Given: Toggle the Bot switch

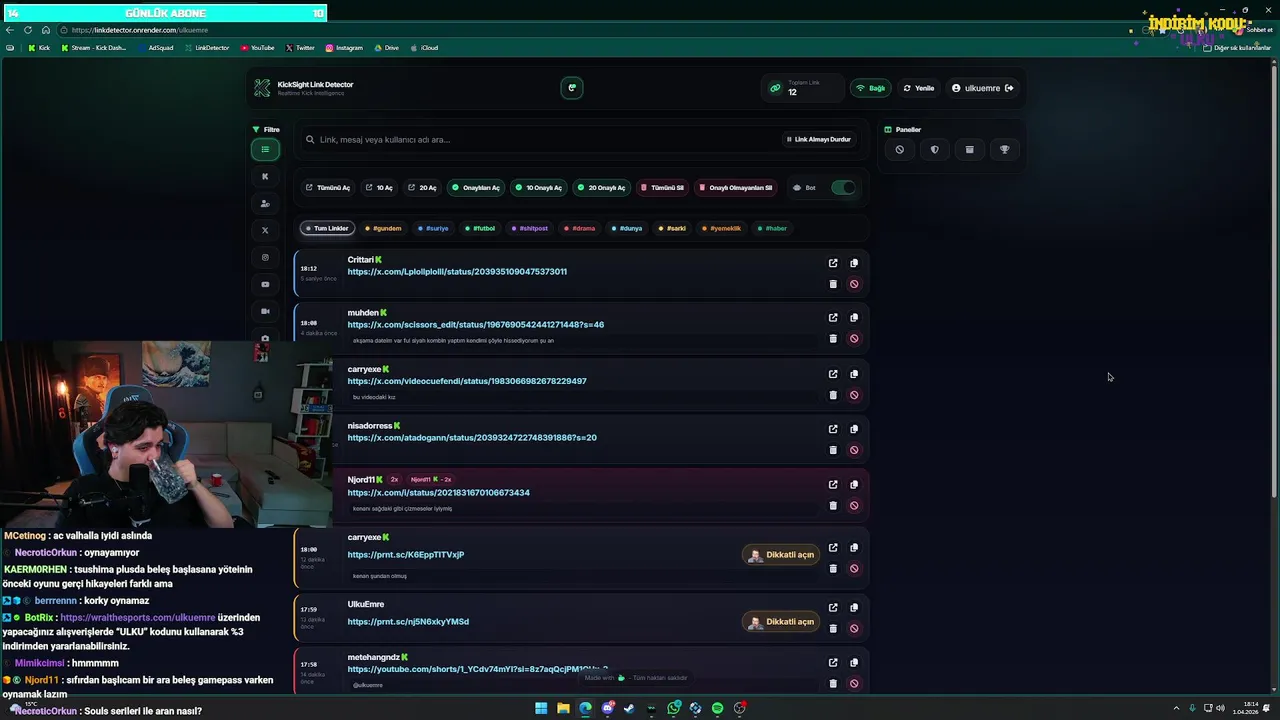Looking at the screenshot, I should pos(843,188).
